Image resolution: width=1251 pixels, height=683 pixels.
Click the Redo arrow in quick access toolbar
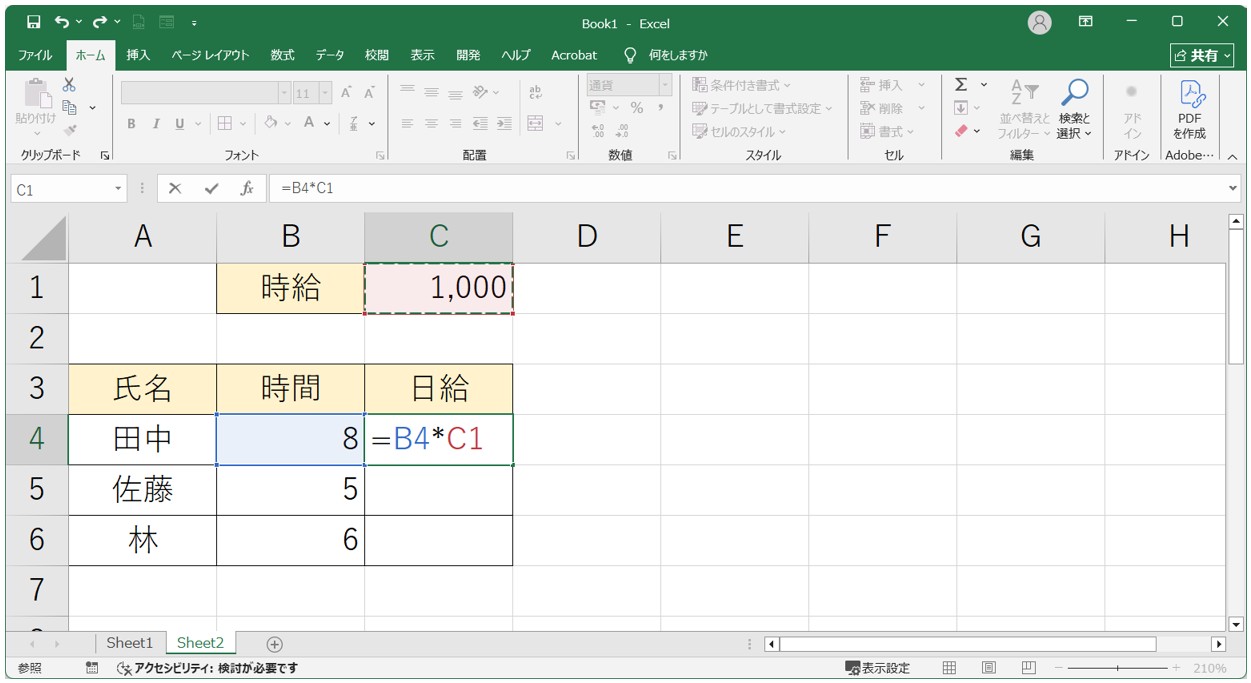pyautogui.click(x=99, y=21)
